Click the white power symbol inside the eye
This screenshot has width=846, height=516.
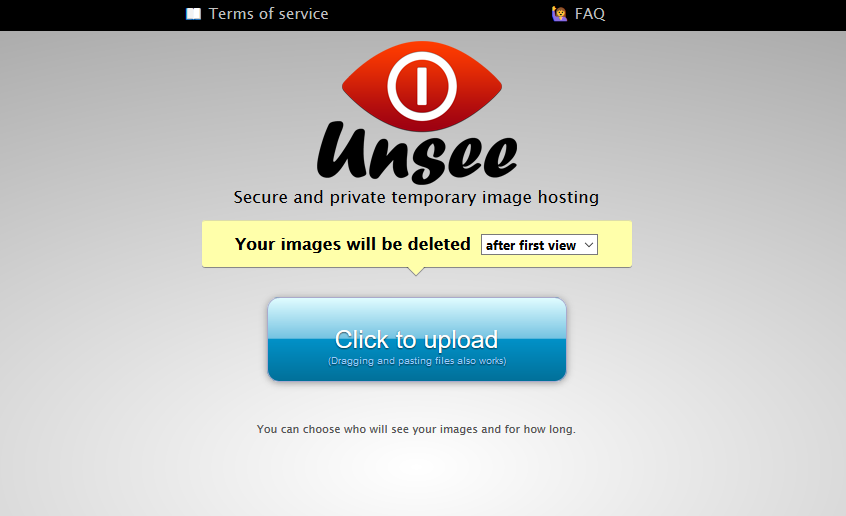pyautogui.click(x=422, y=86)
